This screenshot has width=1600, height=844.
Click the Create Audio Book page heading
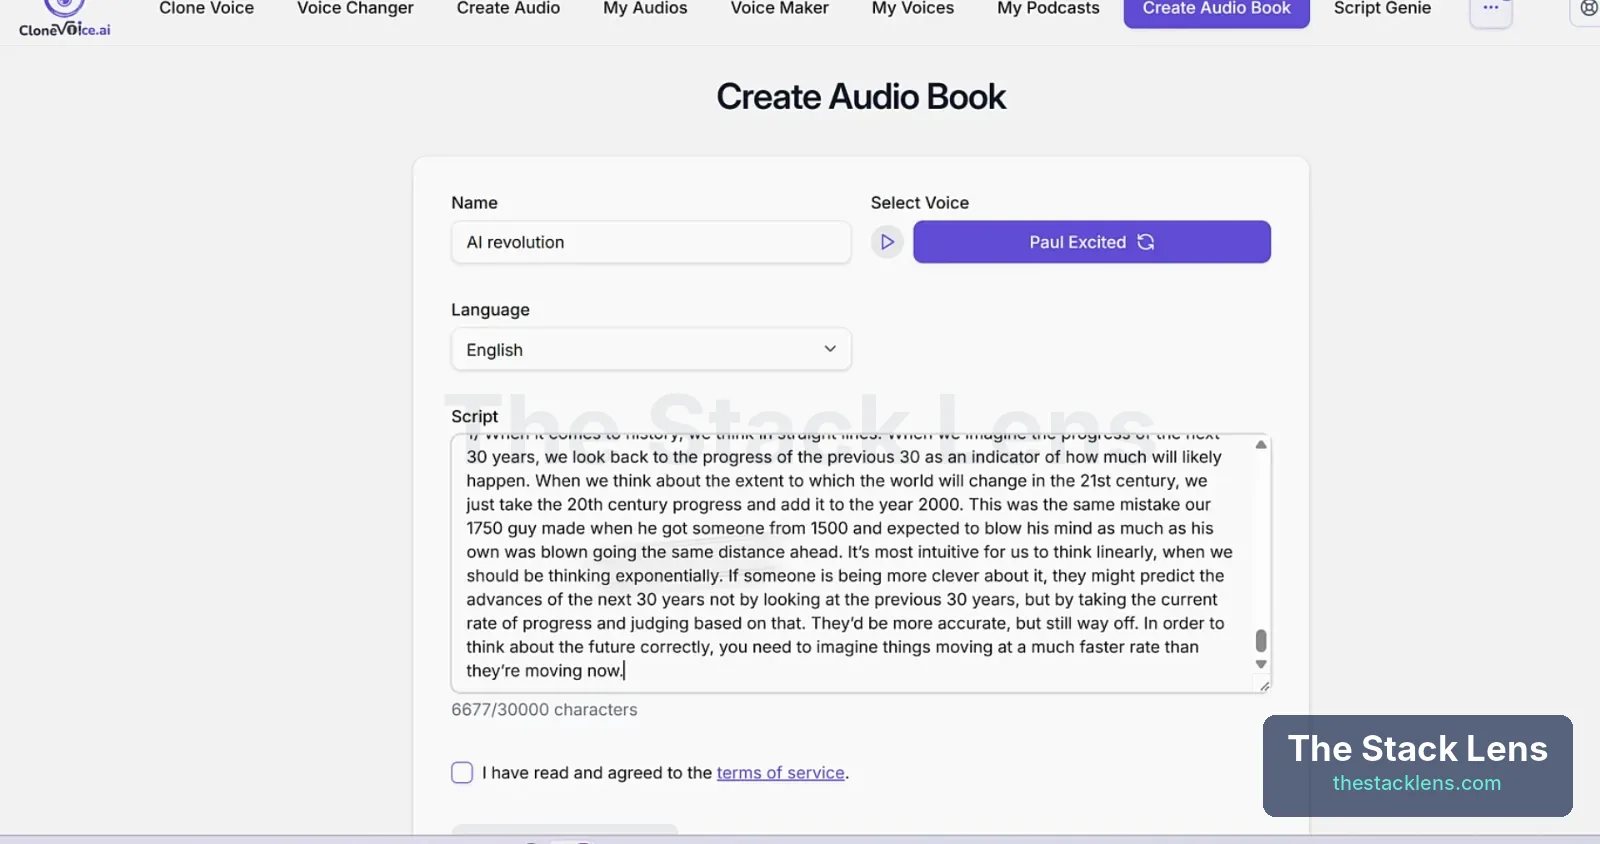click(861, 97)
